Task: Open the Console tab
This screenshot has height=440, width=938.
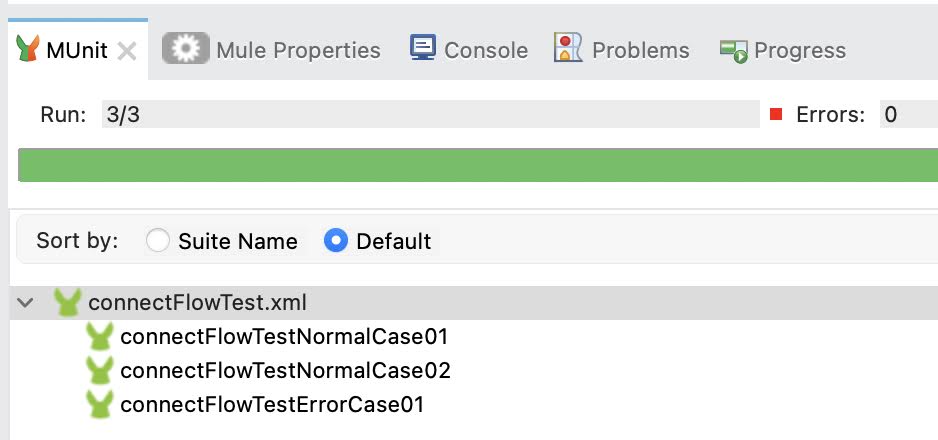Action: pyautogui.click(x=469, y=50)
